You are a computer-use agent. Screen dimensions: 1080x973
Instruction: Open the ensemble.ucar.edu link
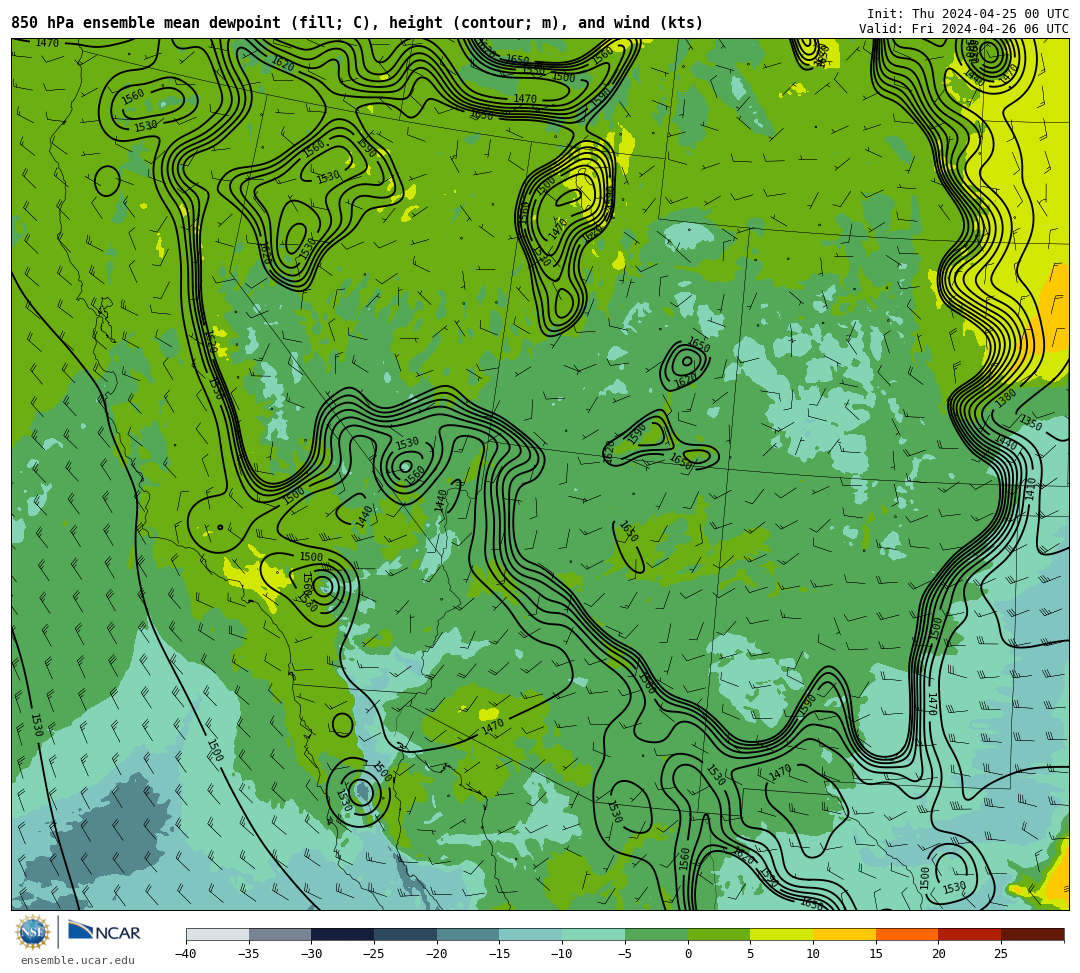[78, 960]
